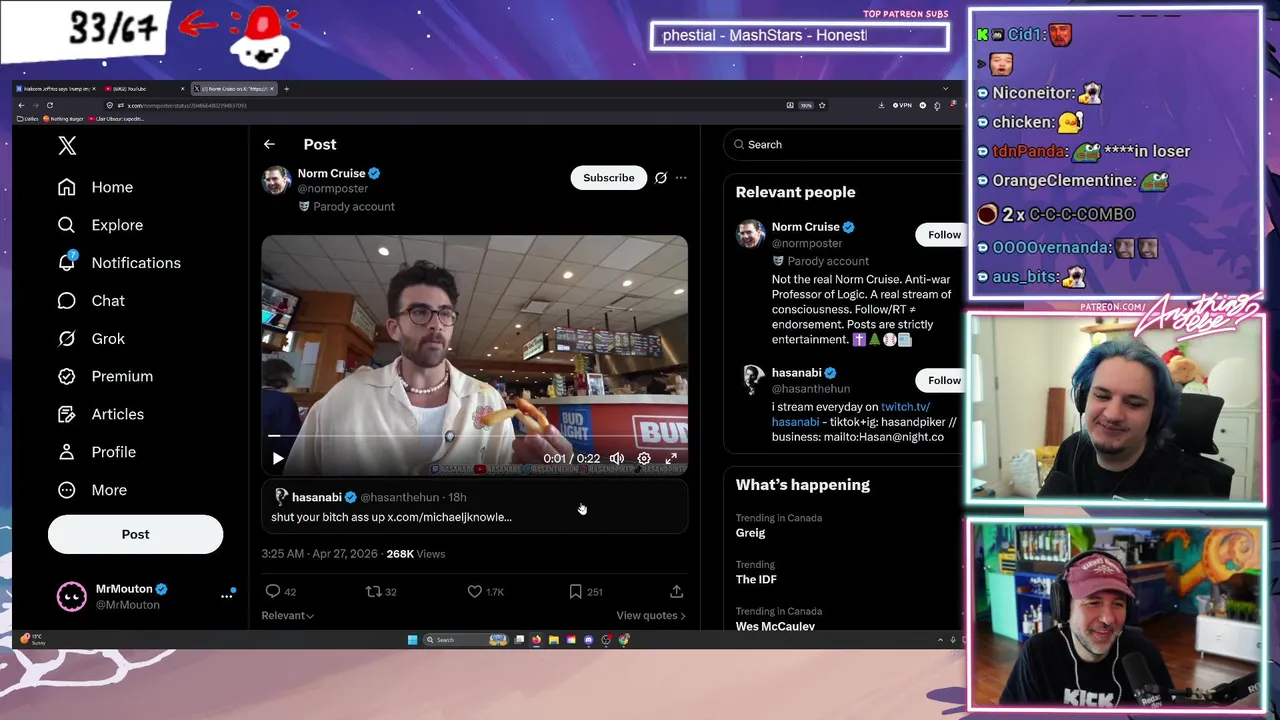Click the video progress bar
The width and height of the screenshot is (1280, 720).
click(474, 437)
